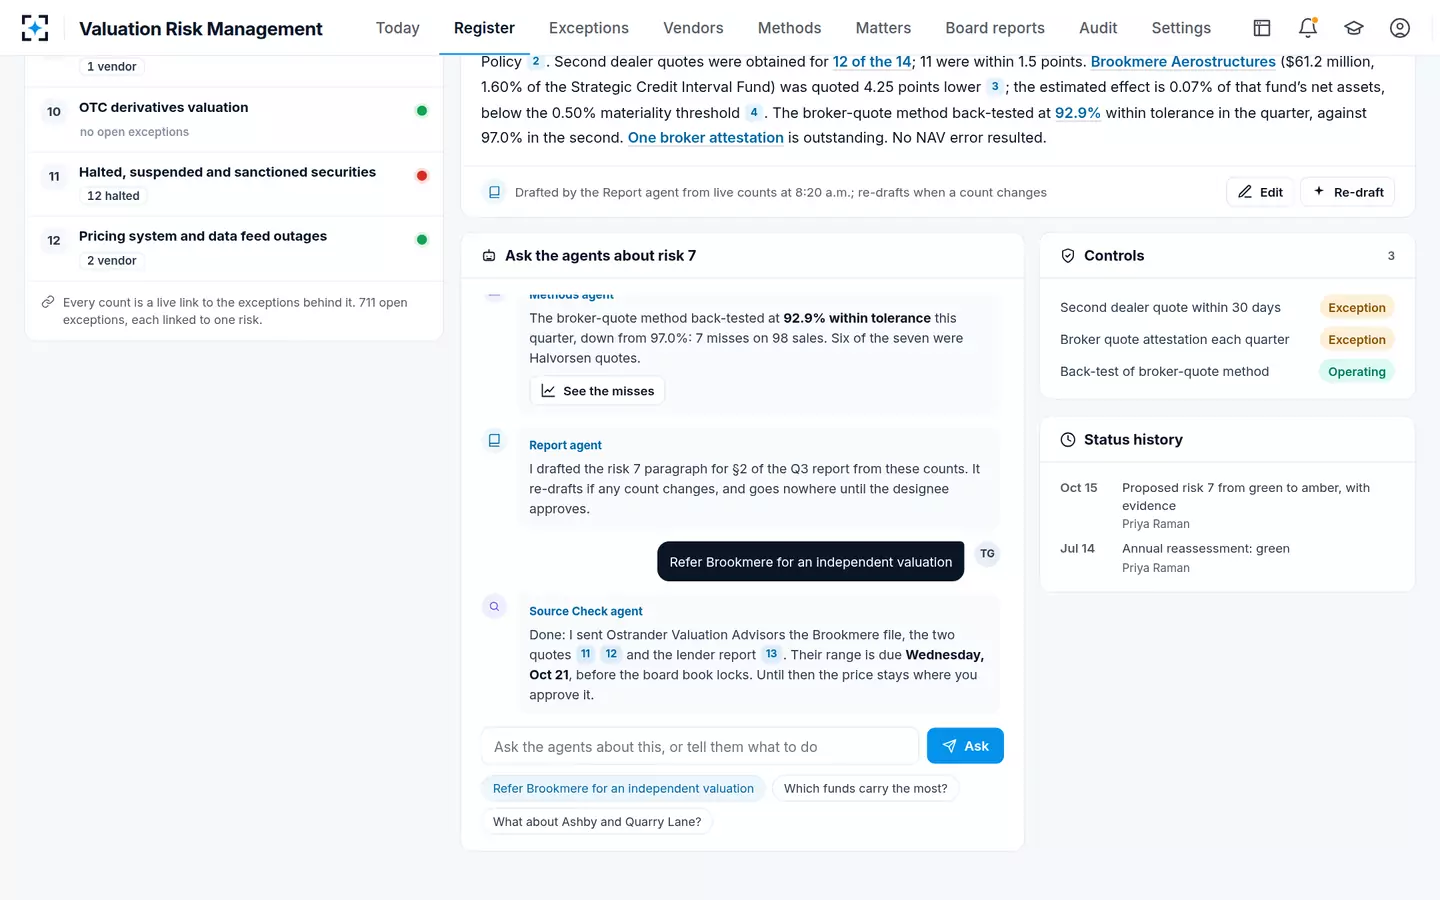The width and height of the screenshot is (1440, 900).
Task: Click the clock icon in Status history
Action: tap(1068, 440)
